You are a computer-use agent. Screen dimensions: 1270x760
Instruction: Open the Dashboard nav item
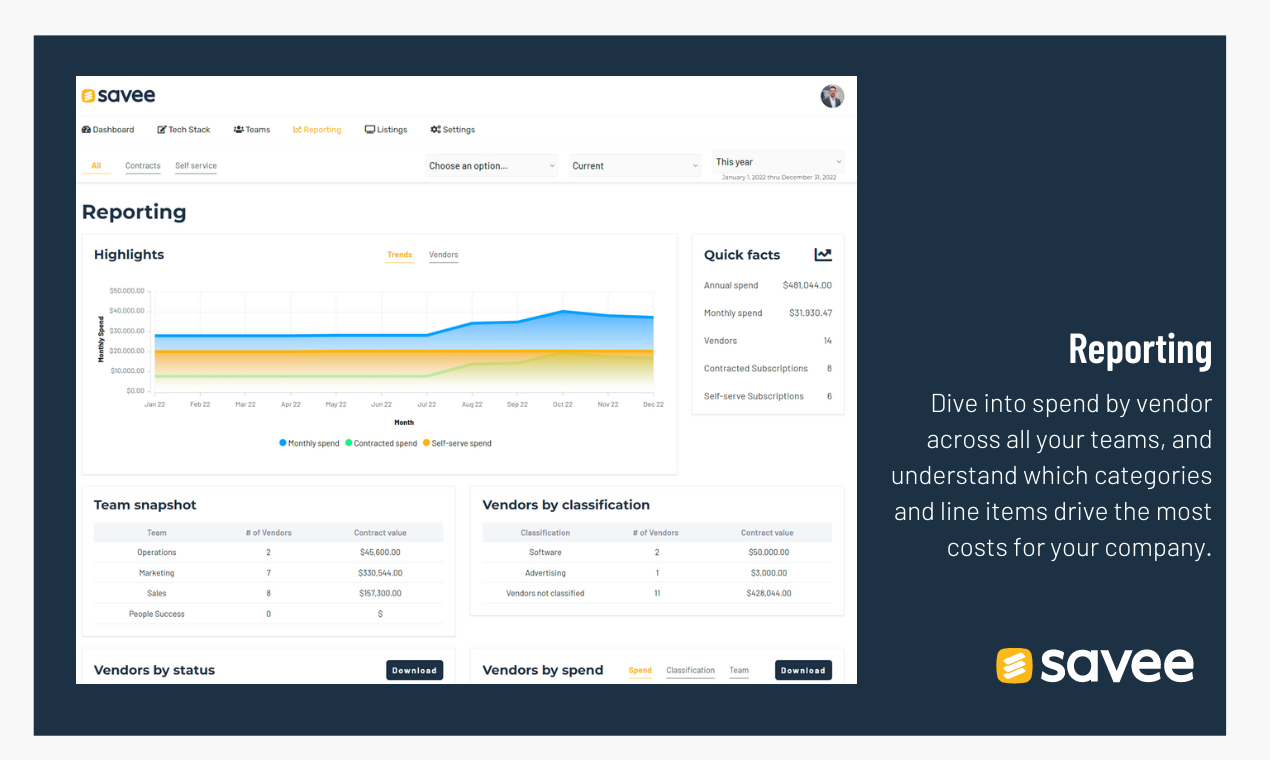[108, 130]
